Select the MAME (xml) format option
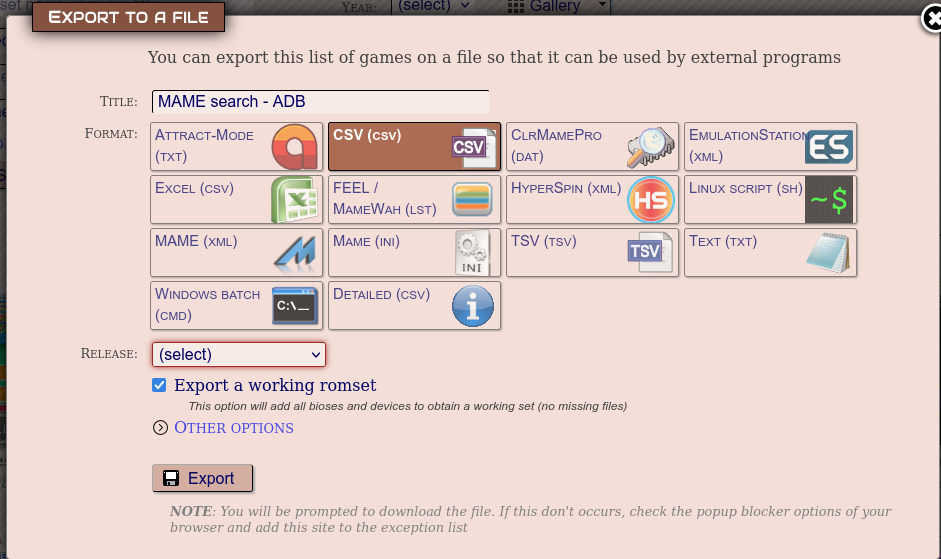Viewport: 941px width, 559px height. pos(236,253)
